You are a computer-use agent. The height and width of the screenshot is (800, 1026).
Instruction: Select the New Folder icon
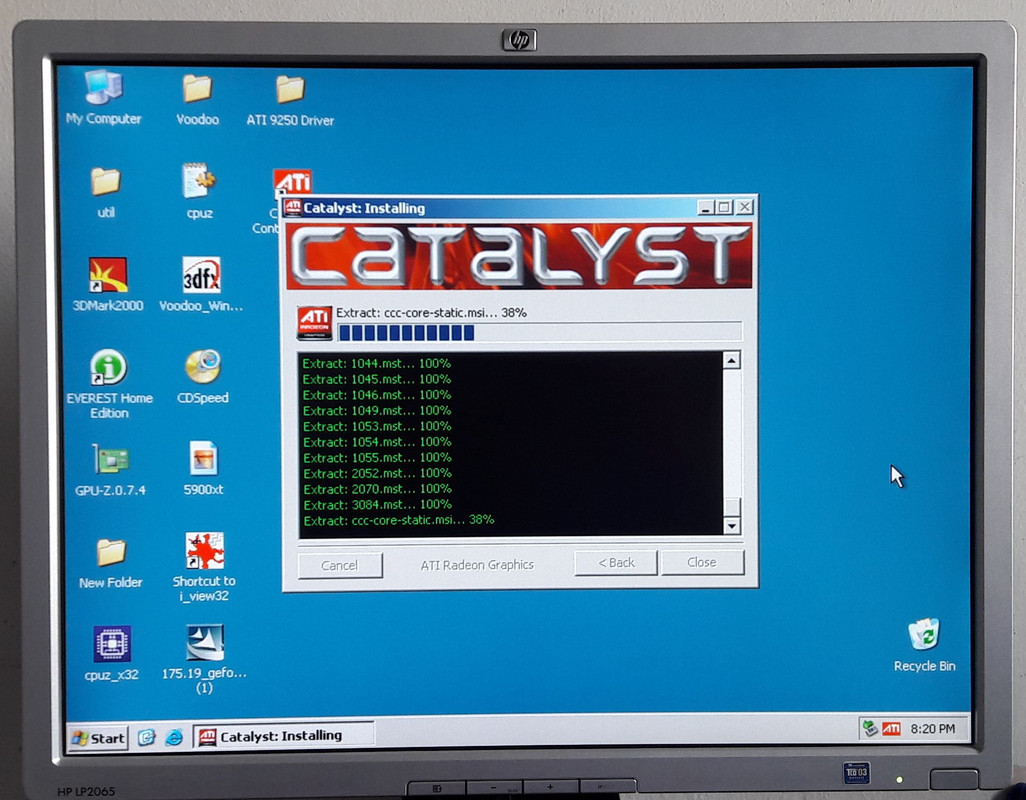pos(111,553)
